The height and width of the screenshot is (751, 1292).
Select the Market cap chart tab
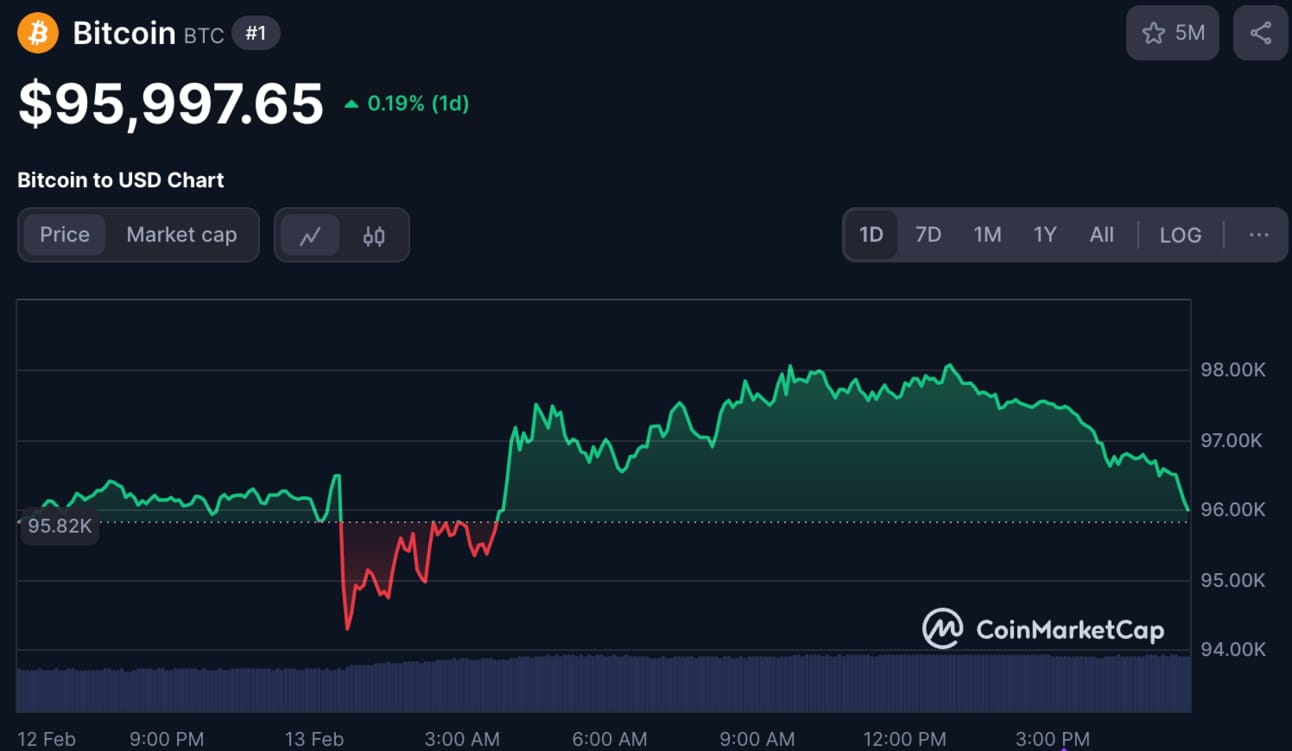(181, 235)
